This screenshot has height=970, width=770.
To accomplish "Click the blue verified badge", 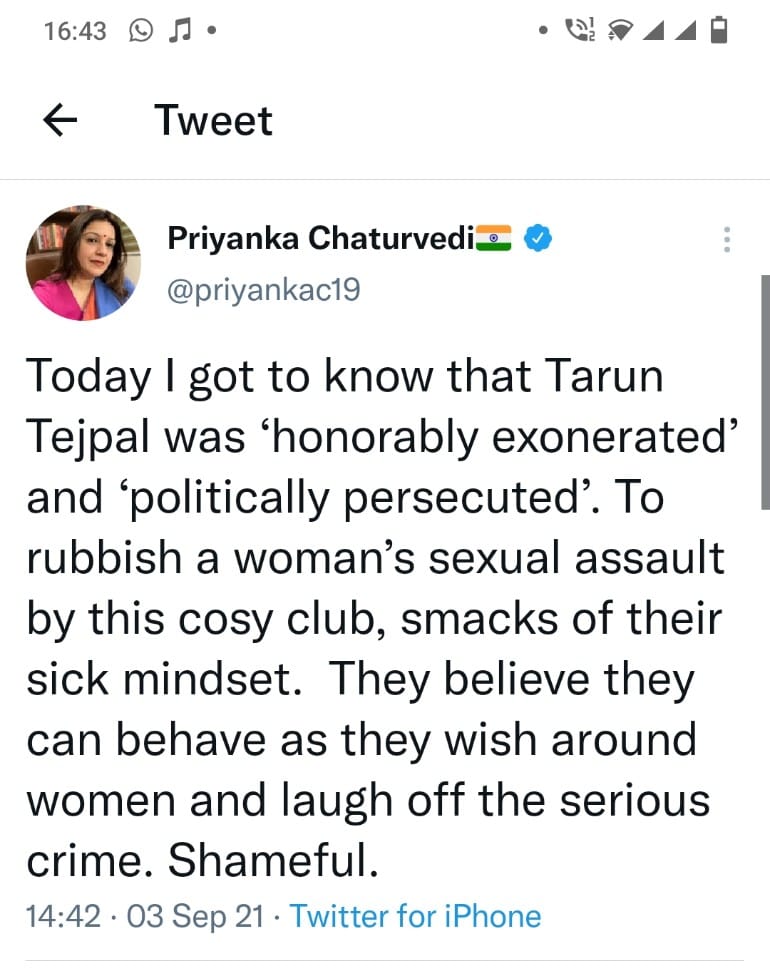I will coord(539,239).
